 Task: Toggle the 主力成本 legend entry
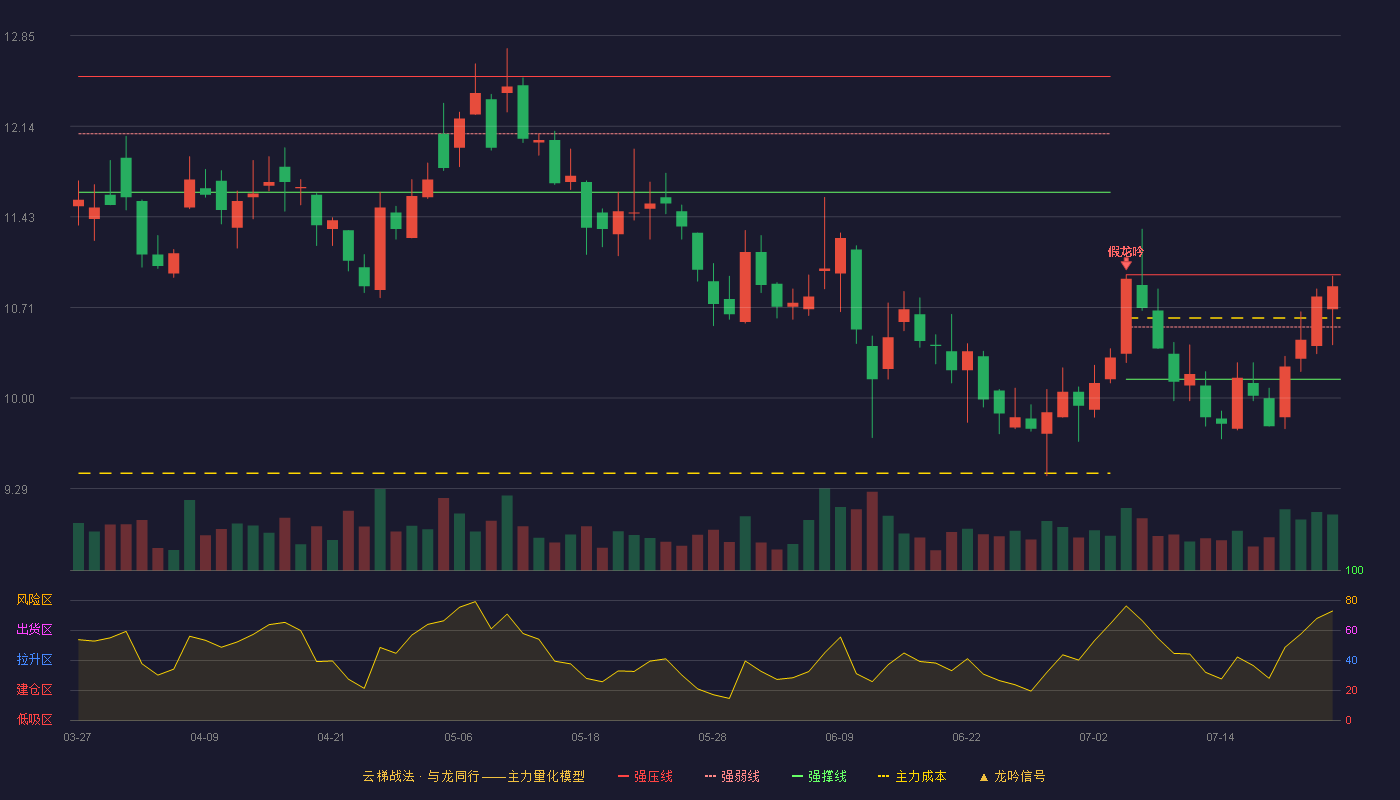coord(912,776)
